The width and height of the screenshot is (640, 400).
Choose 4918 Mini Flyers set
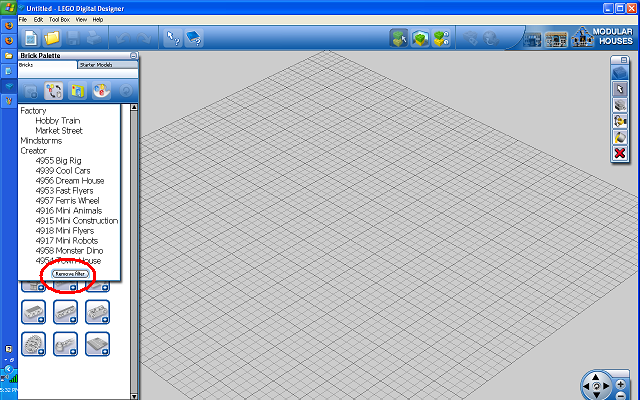point(64,231)
